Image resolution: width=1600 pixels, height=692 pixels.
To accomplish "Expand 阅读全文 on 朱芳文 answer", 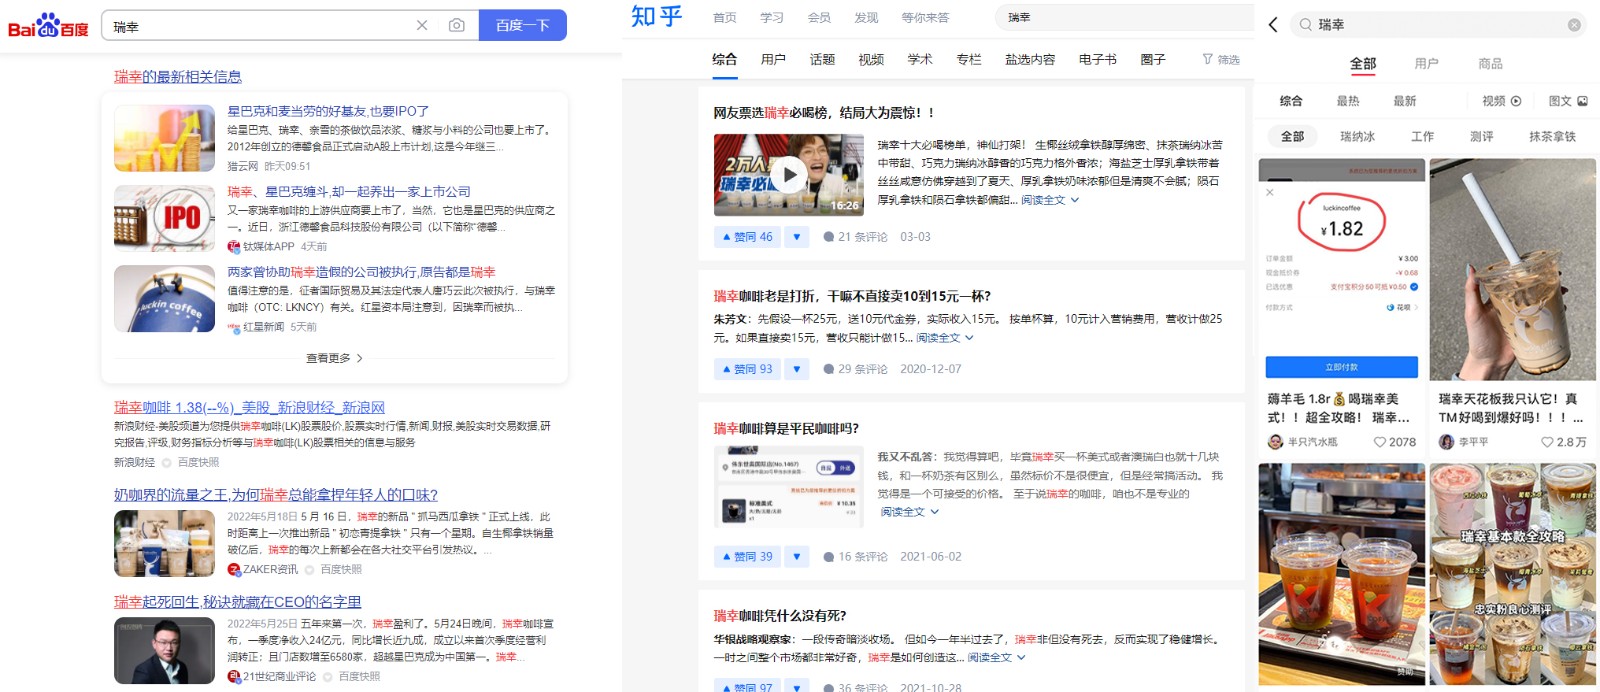I will 945,338.
